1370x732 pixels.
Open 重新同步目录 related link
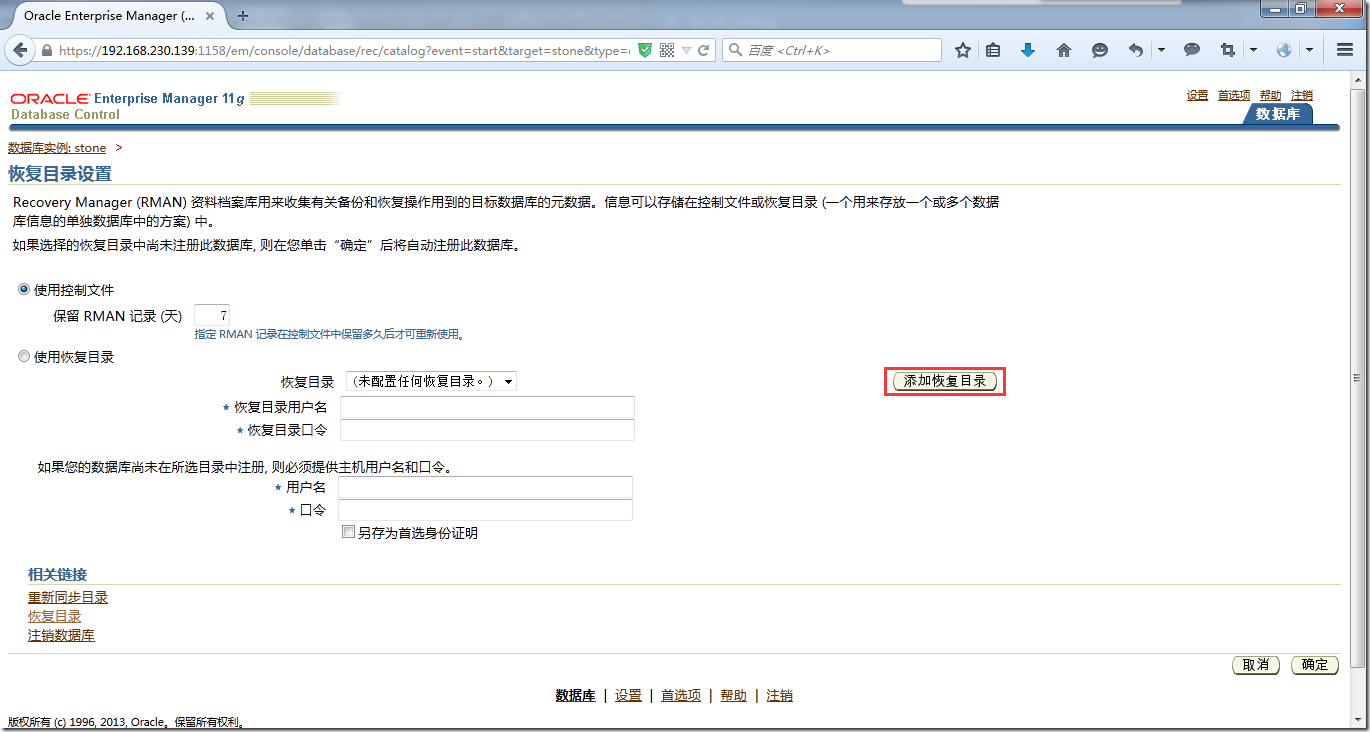(x=68, y=597)
